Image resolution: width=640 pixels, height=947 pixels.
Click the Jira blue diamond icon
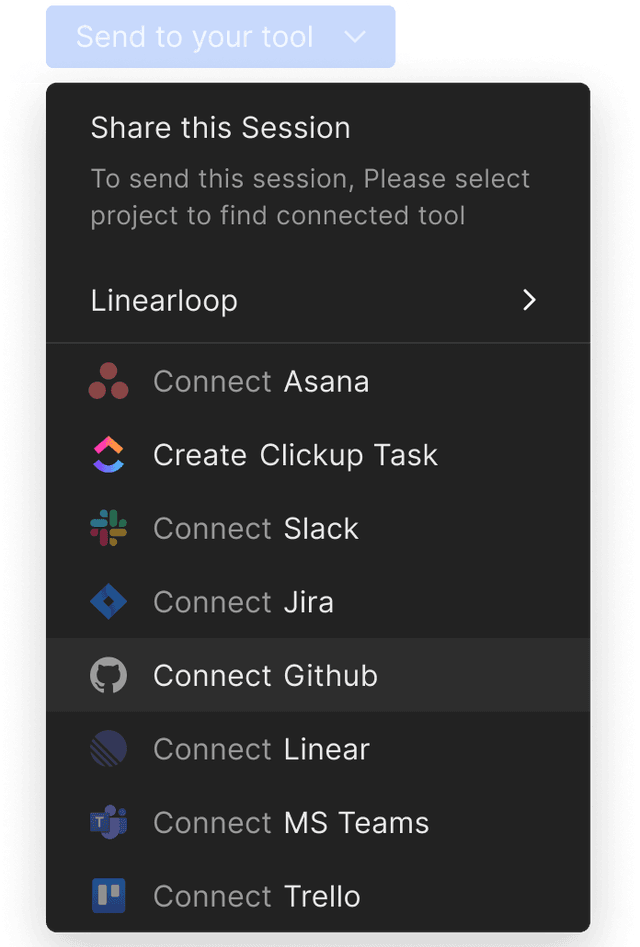point(108,602)
